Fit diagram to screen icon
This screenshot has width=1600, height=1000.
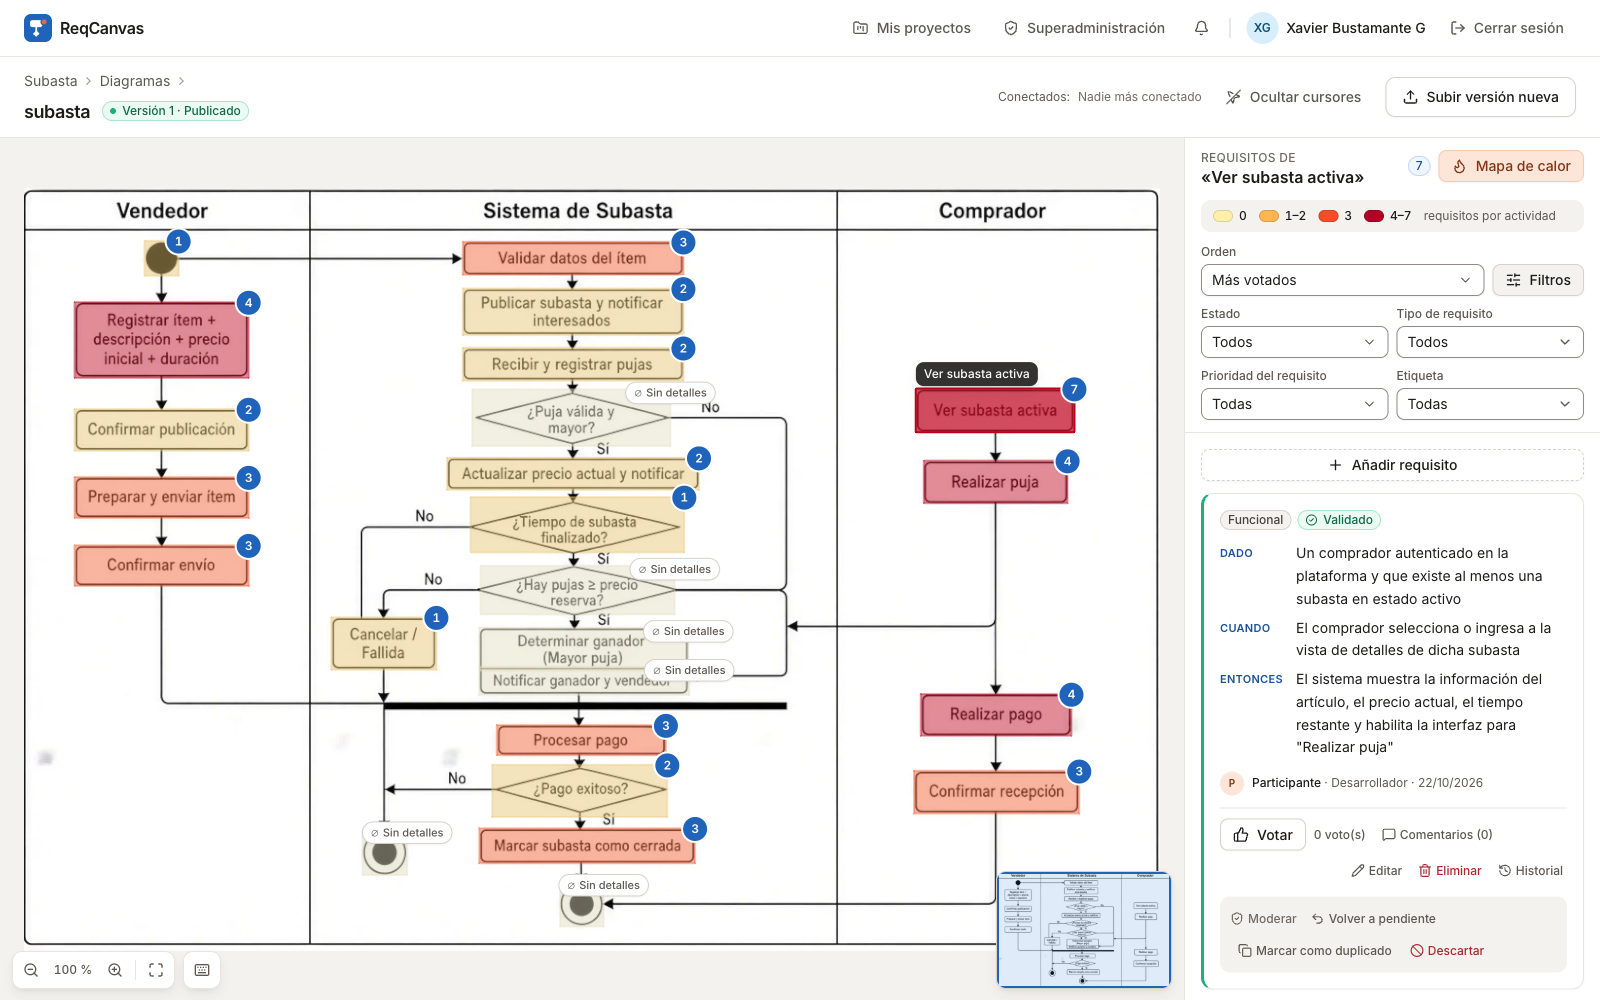(x=156, y=970)
